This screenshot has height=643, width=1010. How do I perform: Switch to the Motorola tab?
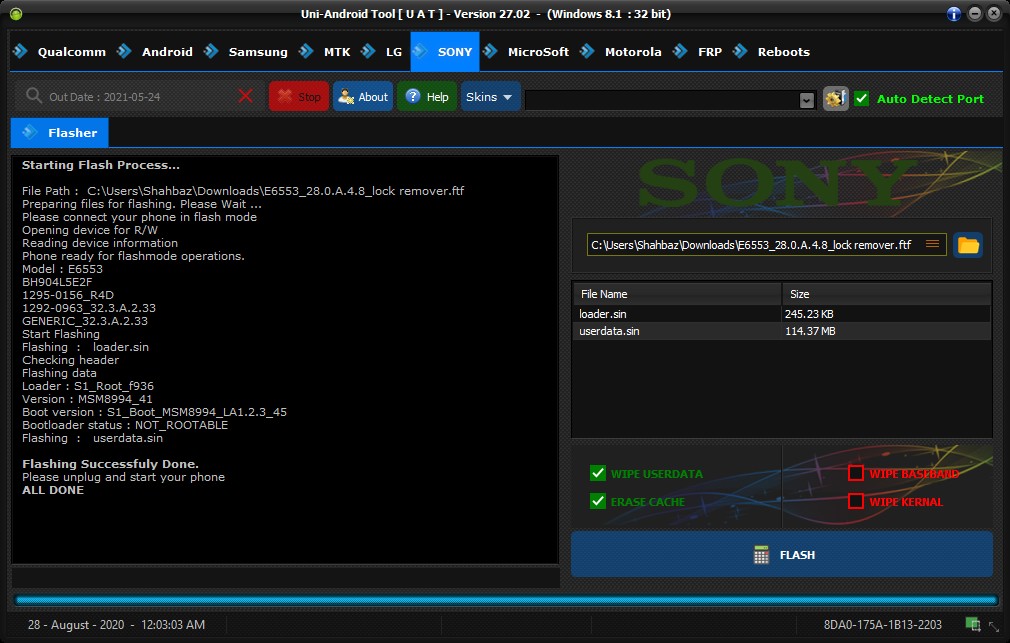621,52
